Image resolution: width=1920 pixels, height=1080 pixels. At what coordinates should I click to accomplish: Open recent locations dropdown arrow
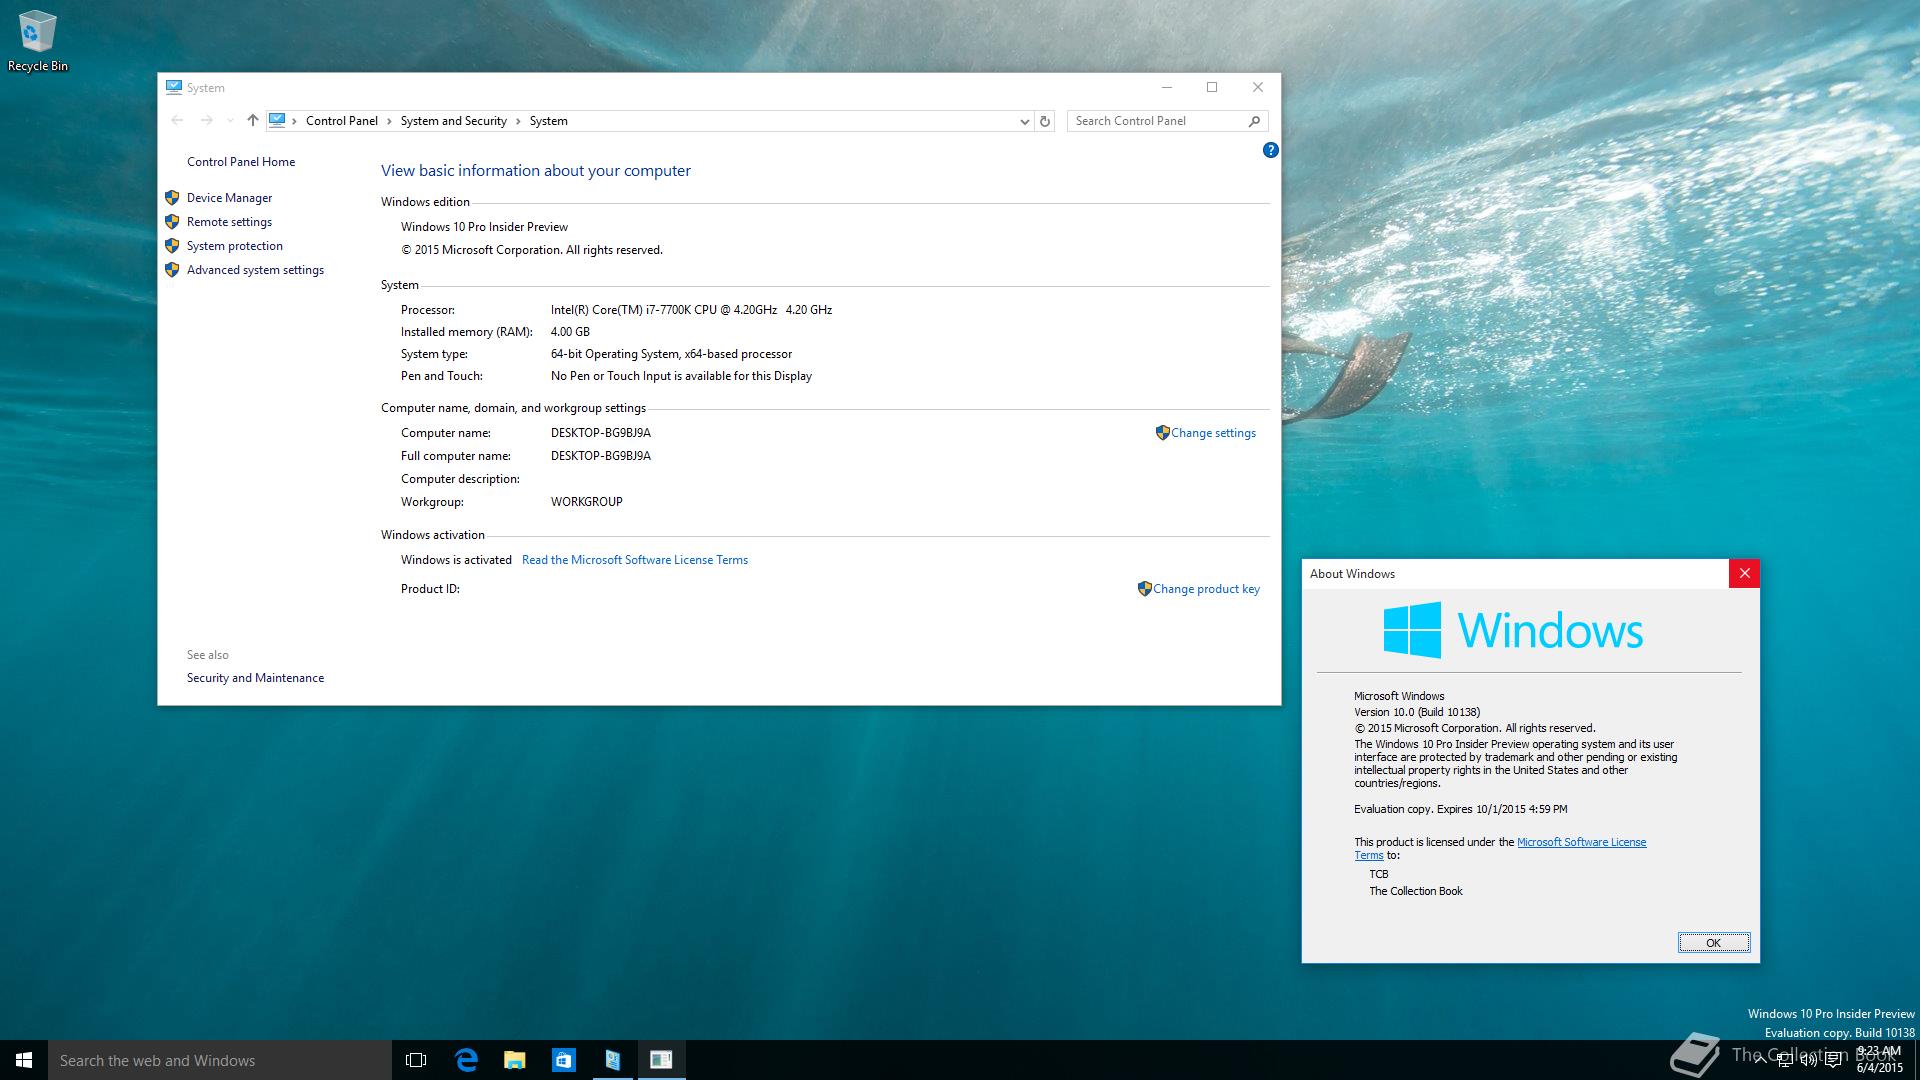[230, 121]
